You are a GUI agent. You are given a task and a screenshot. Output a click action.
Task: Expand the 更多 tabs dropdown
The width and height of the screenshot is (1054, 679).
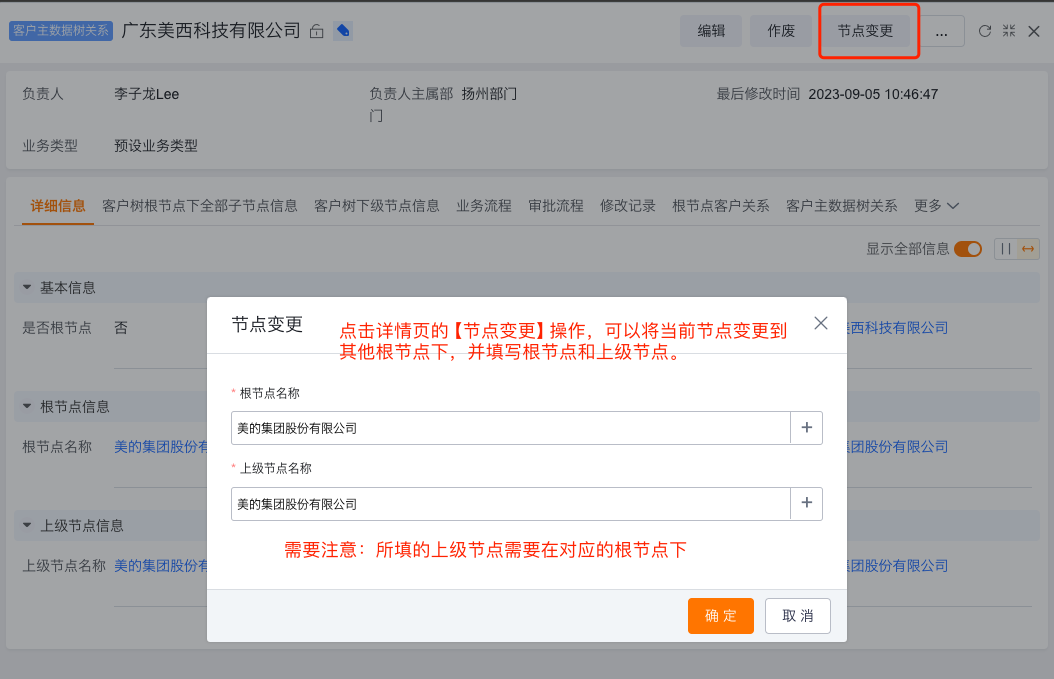tap(936, 206)
